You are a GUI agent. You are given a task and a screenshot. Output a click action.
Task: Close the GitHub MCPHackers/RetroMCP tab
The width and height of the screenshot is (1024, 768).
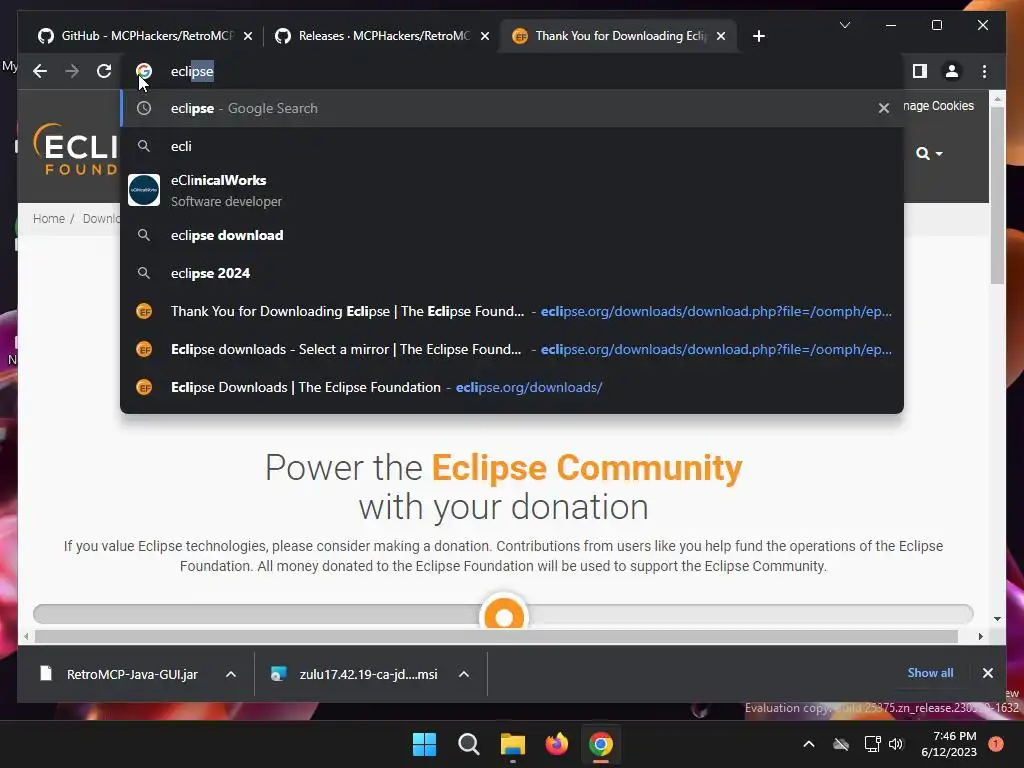[x=248, y=36]
